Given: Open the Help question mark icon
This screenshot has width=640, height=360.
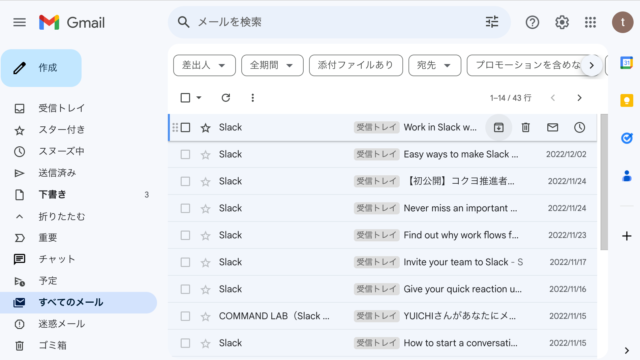Looking at the screenshot, I should point(532,22).
